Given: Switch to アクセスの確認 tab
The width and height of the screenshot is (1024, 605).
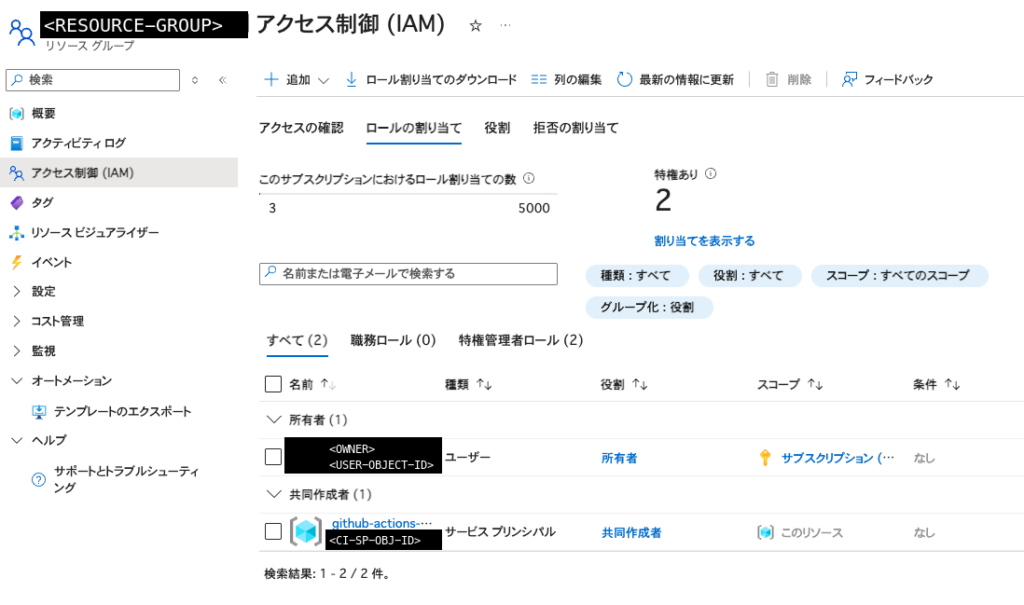Looking at the screenshot, I should [301, 128].
